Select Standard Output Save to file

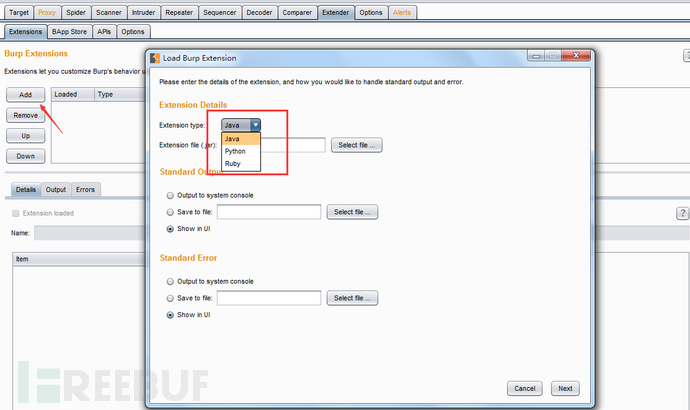click(x=170, y=212)
